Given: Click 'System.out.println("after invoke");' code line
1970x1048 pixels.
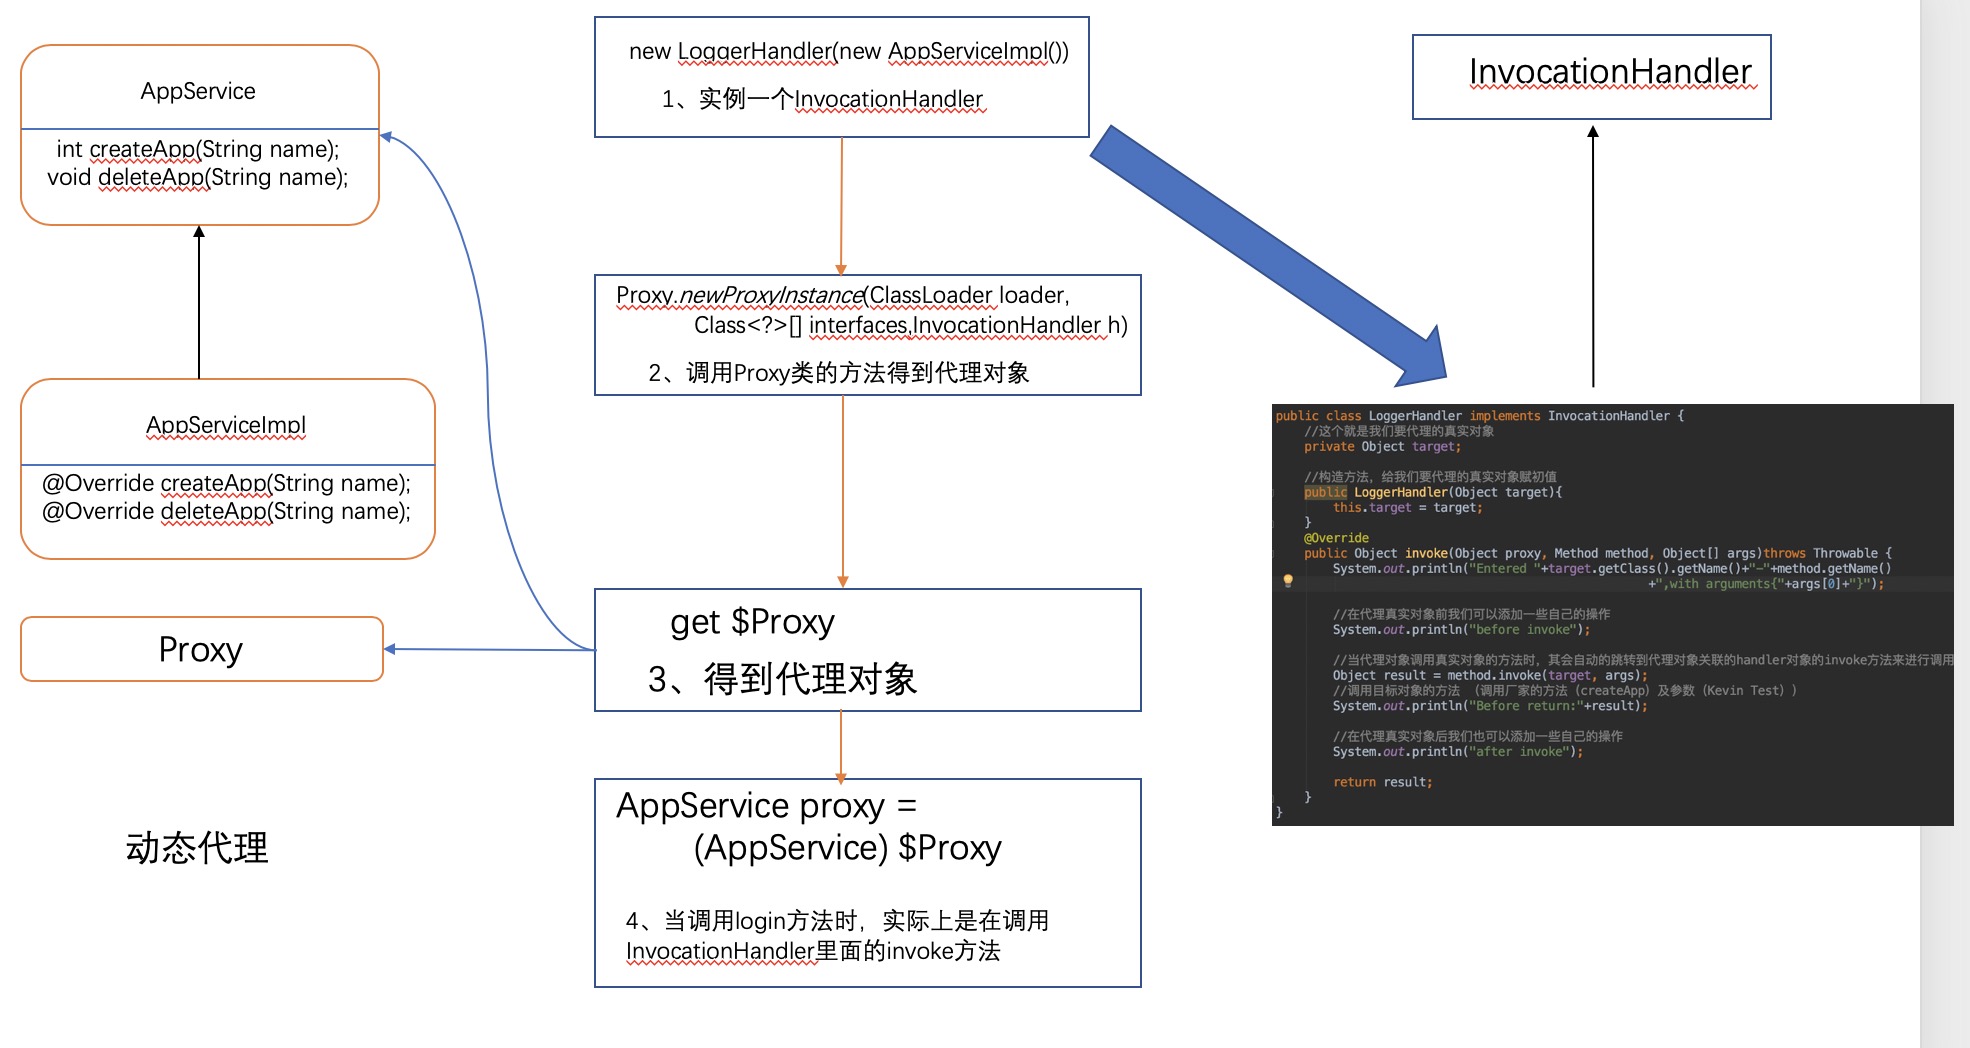Looking at the screenshot, I should pos(1457,752).
